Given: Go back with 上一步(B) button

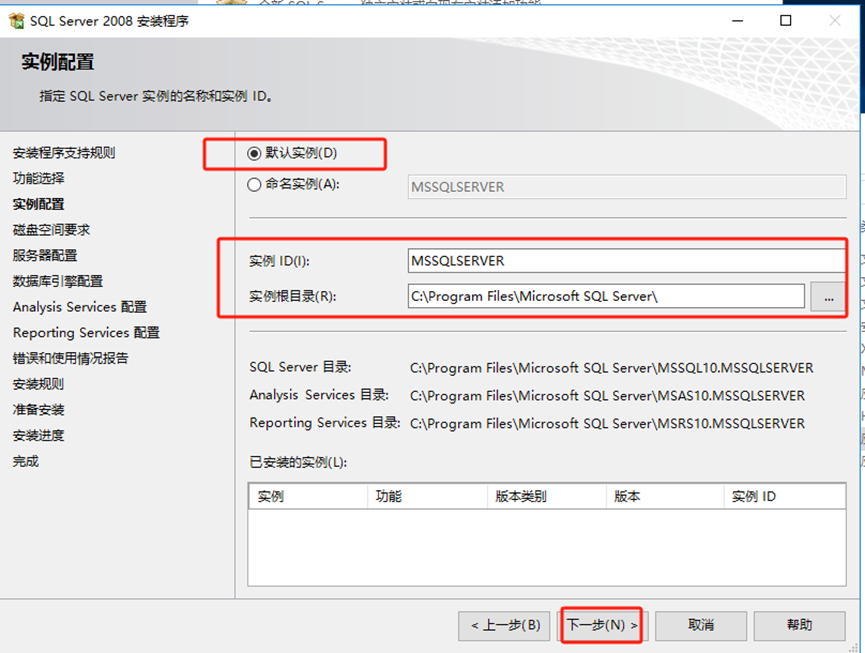Looking at the screenshot, I should pyautogui.click(x=504, y=625).
